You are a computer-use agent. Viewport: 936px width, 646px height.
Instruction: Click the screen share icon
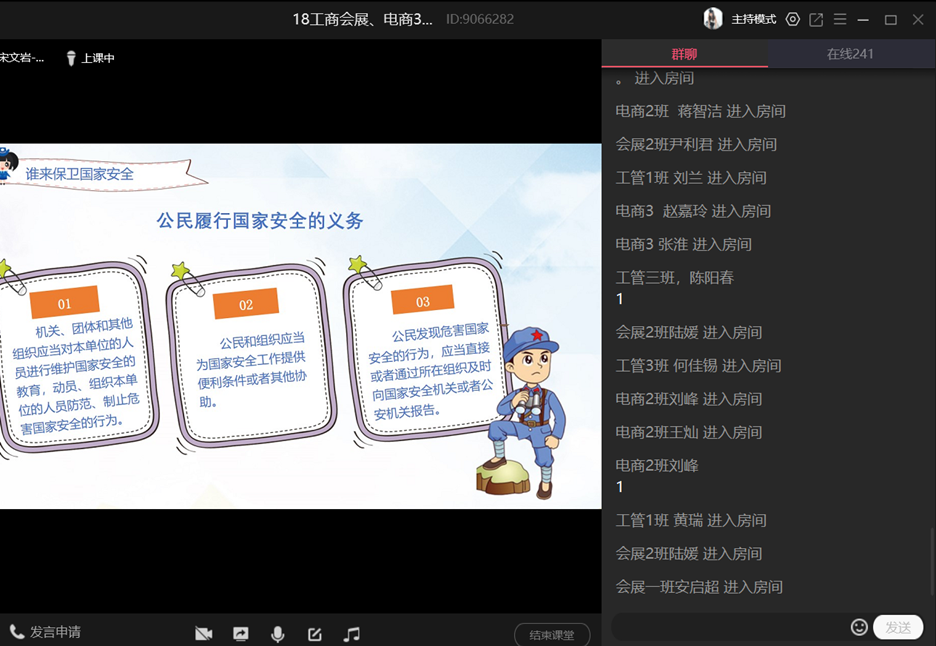coord(241,634)
